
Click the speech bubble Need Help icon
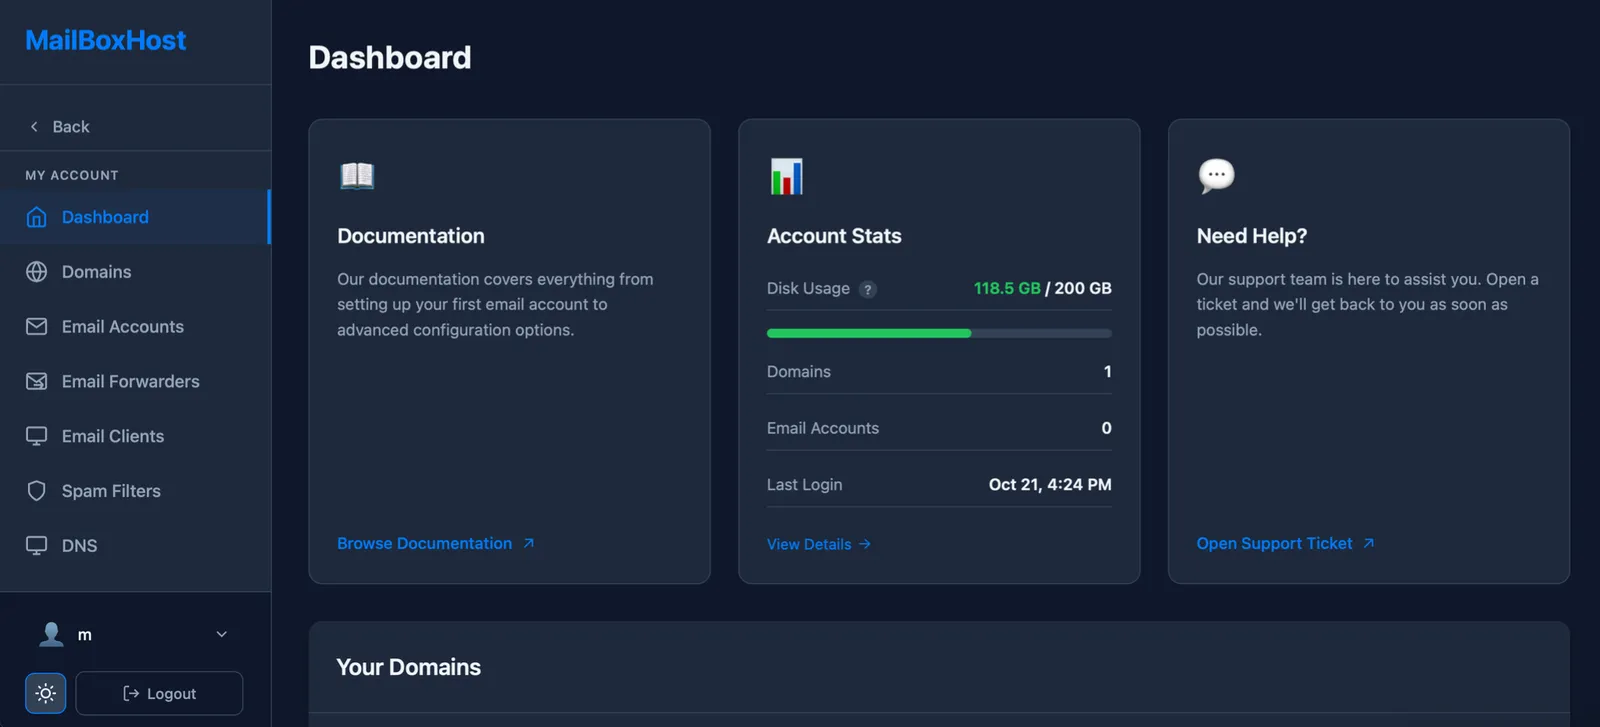pyautogui.click(x=1216, y=176)
